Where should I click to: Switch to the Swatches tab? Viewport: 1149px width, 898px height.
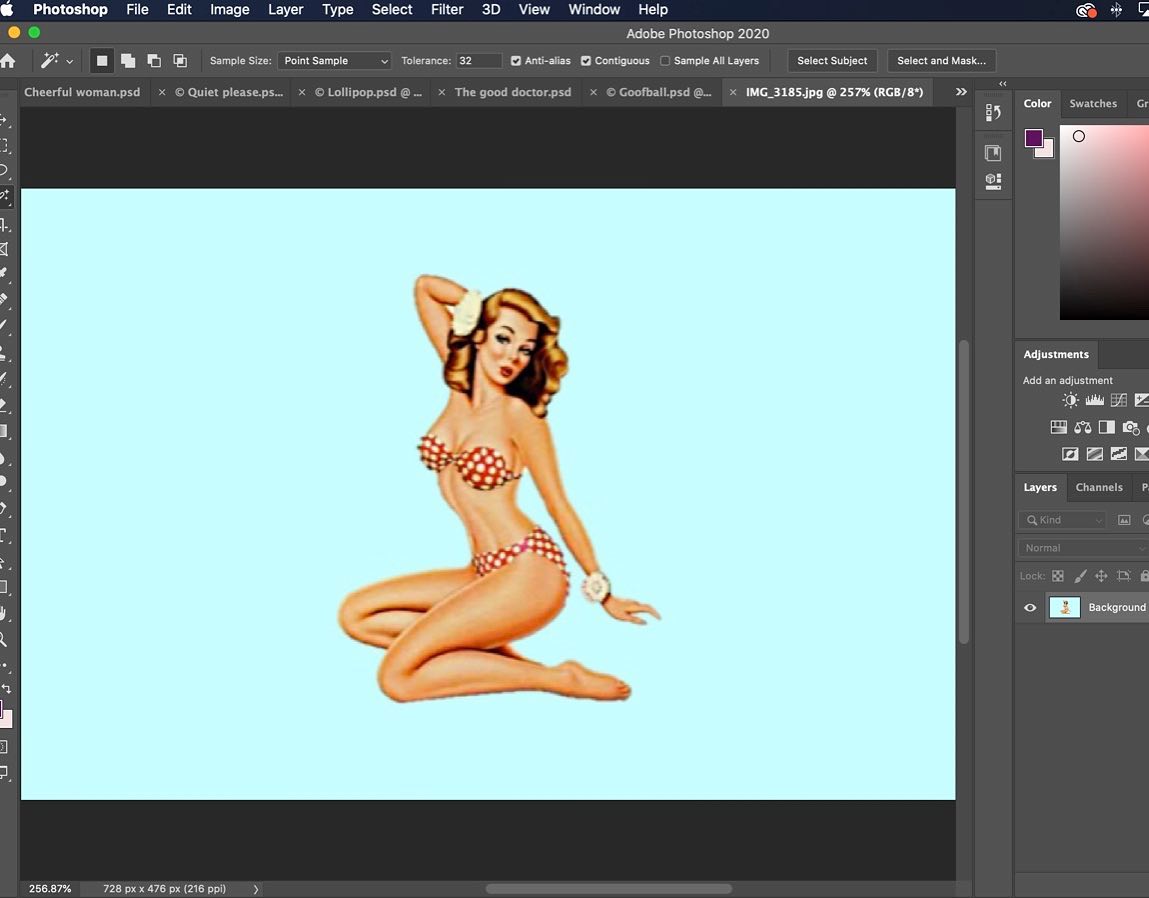(1093, 103)
